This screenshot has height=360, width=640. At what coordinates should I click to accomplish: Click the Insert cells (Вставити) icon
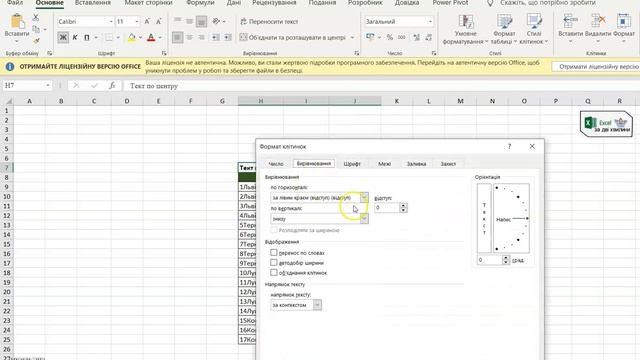[570, 21]
